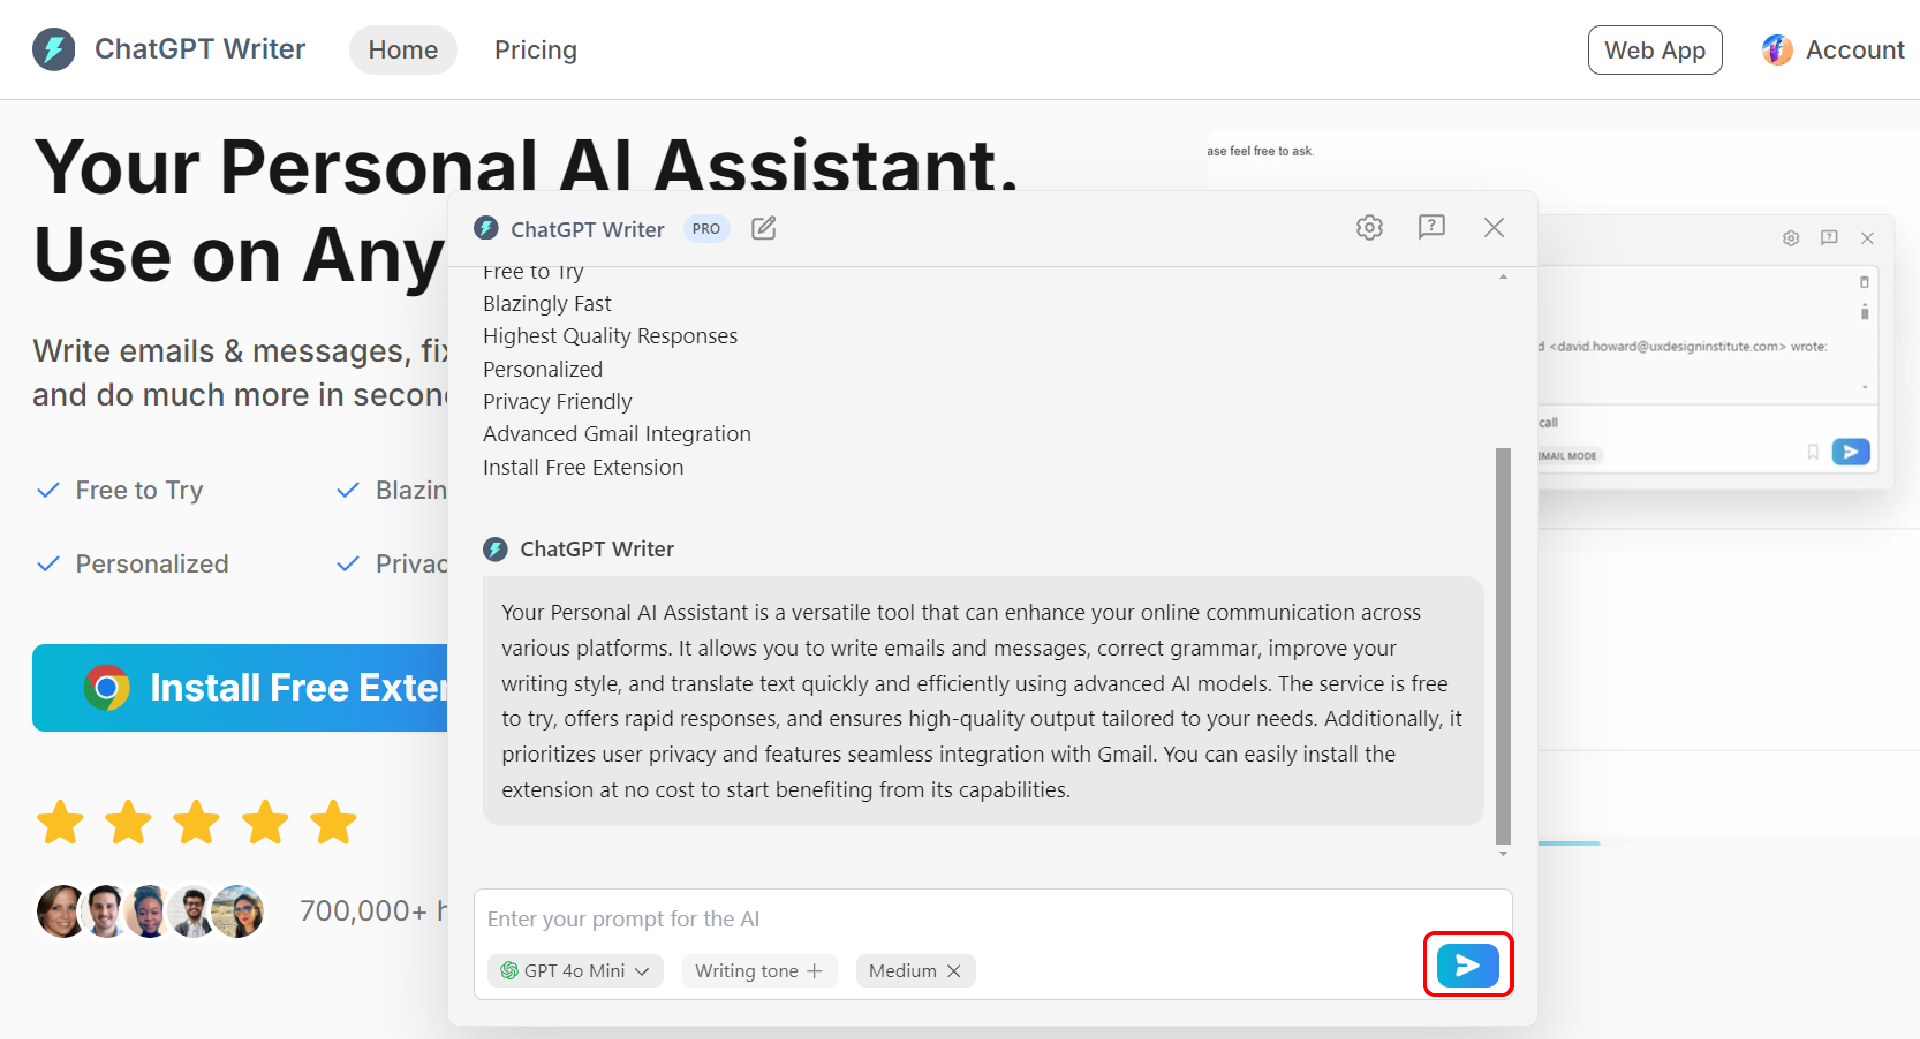Click the bookmark icon in background demo window
The height and width of the screenshot is (1039, 1920).
(x=1813, y=452)
